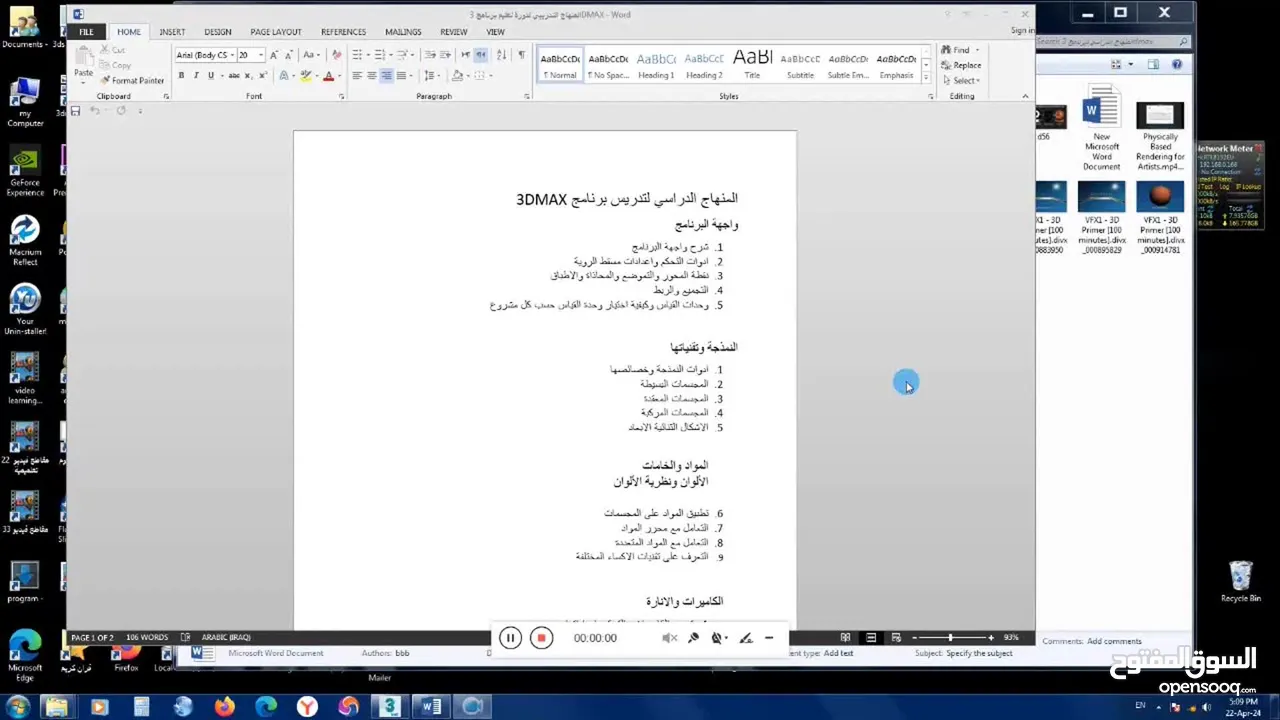Image resolution: width=1280 pixels, height=720 pixels.
Task: Expand the Styles gallery More arrow
Action: [x=926, y=79]
